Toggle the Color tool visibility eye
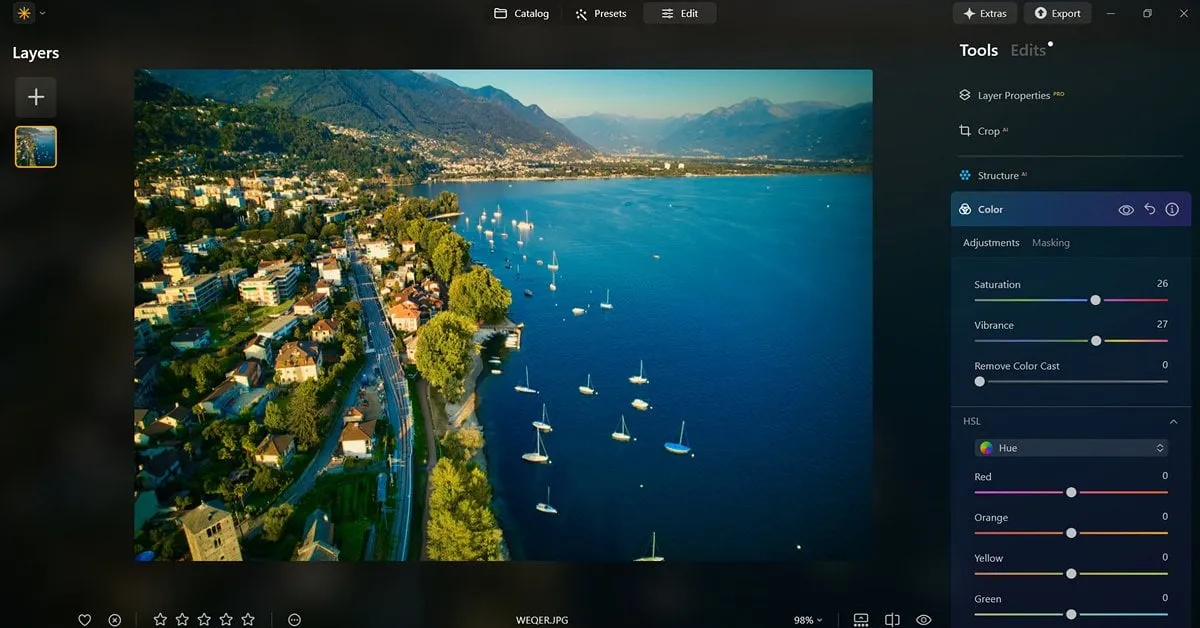1200x628 pixels. pyautogui.click(x=1126, y=210)
